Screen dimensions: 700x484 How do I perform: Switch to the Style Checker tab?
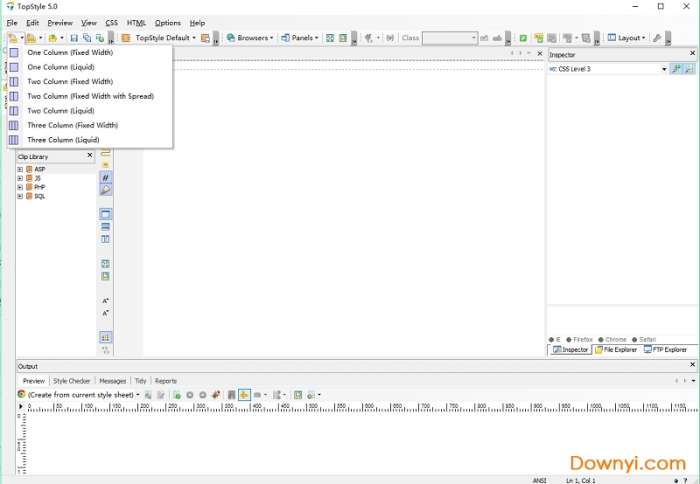coord(72,381)
